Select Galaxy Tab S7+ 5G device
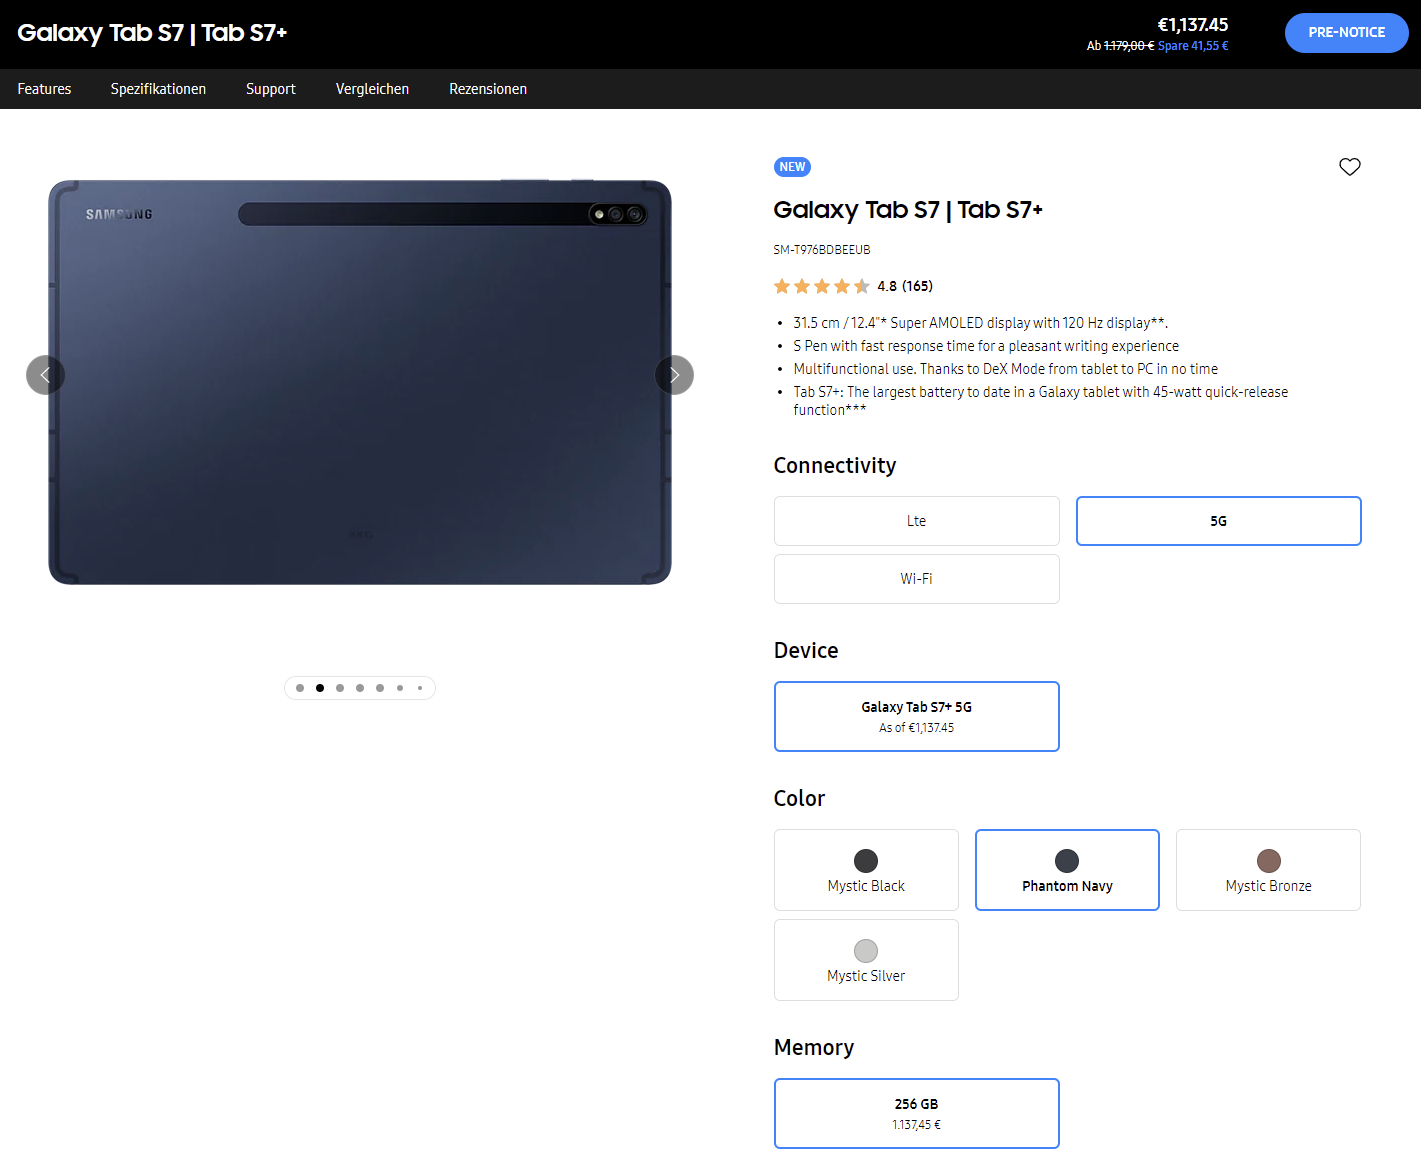The width and height of the screenshot is (1421, 1173). tap(916, 716)
